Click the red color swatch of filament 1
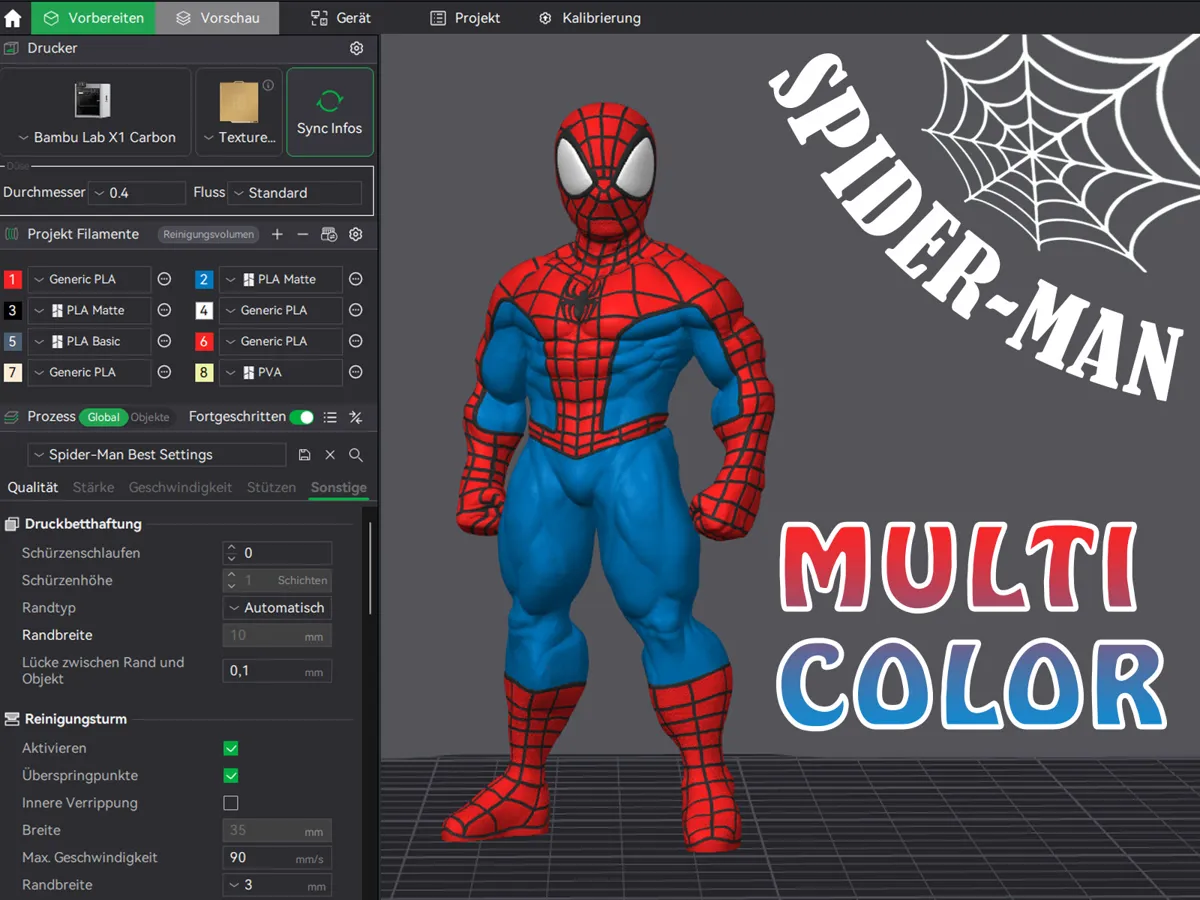Screen dimensions: 1200x900 (12, 279)
